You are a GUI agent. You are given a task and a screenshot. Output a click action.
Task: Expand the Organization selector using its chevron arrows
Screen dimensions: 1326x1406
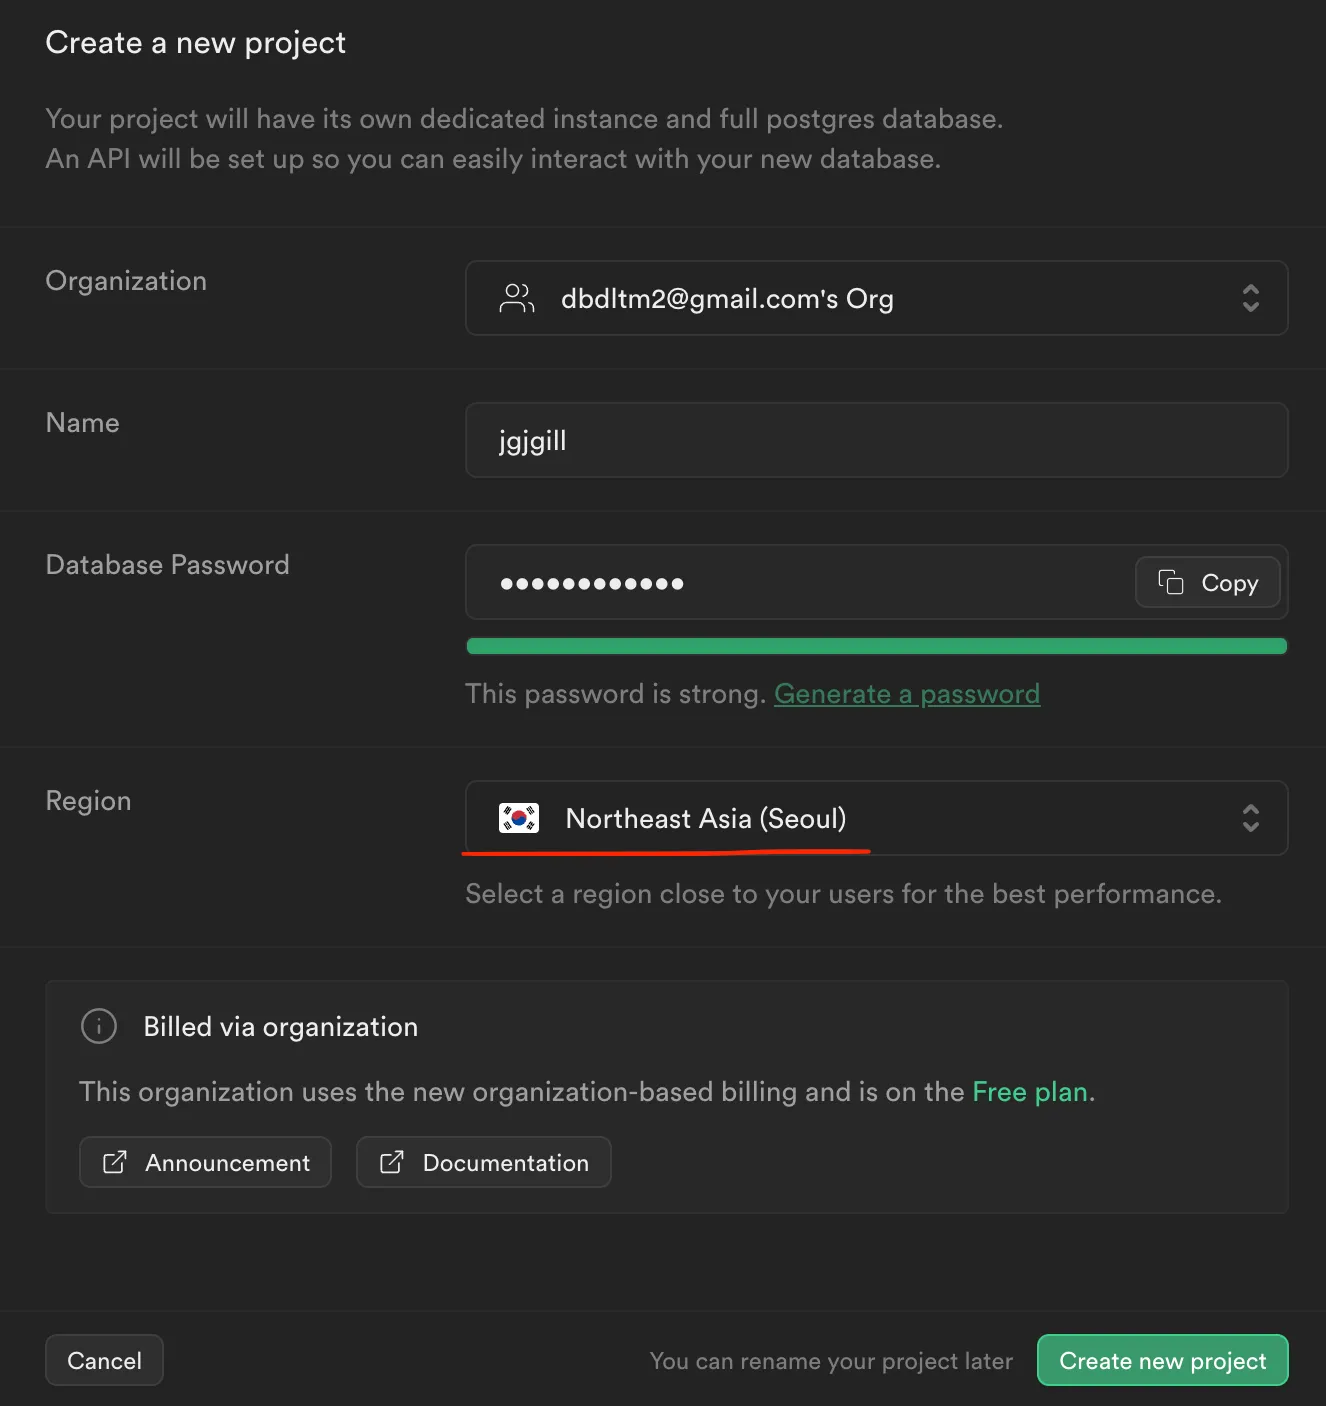pos(1250,298)
